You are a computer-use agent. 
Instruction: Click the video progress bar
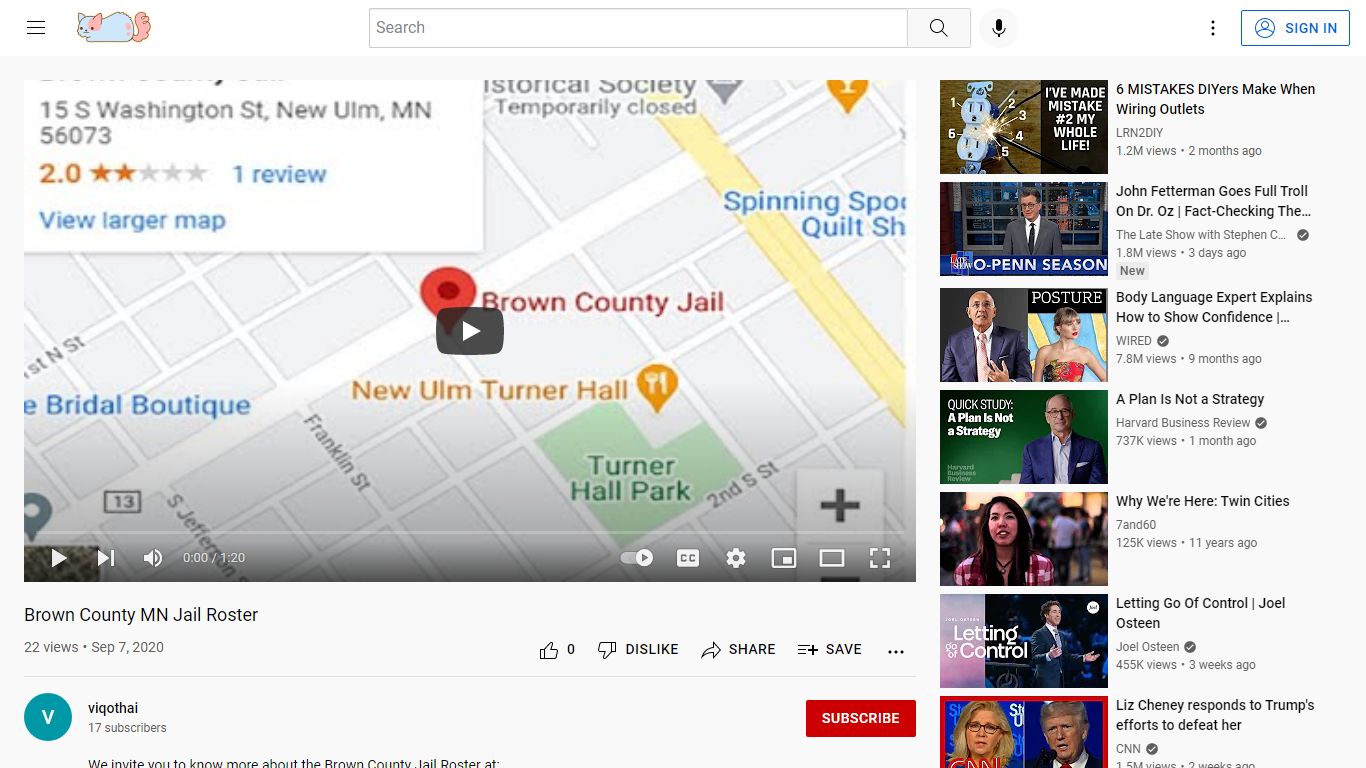coord(470,533)
